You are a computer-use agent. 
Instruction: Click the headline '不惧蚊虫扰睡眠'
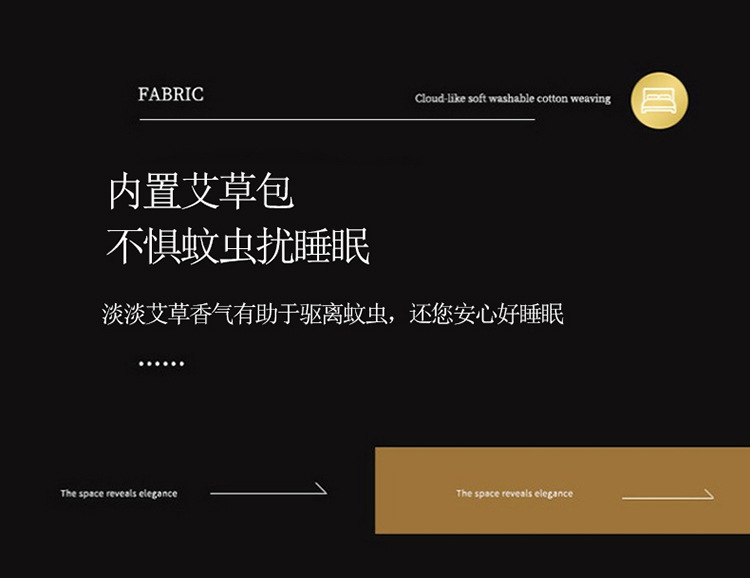[238, 245]
